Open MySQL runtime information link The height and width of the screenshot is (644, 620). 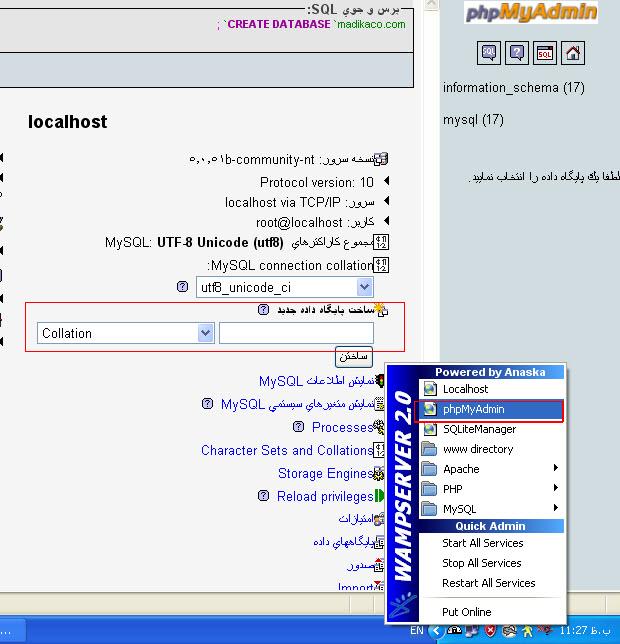(x=316, y=381)
